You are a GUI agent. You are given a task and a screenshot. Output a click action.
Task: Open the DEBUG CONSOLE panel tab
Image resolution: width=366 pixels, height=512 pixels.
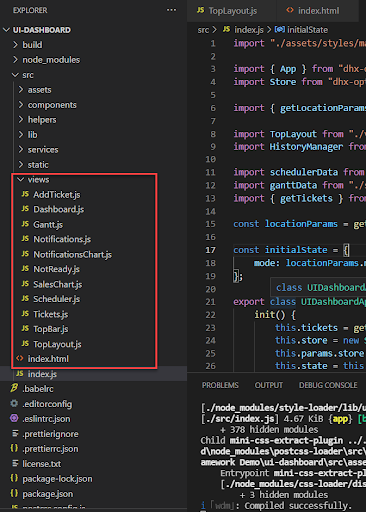pos(328,385)
